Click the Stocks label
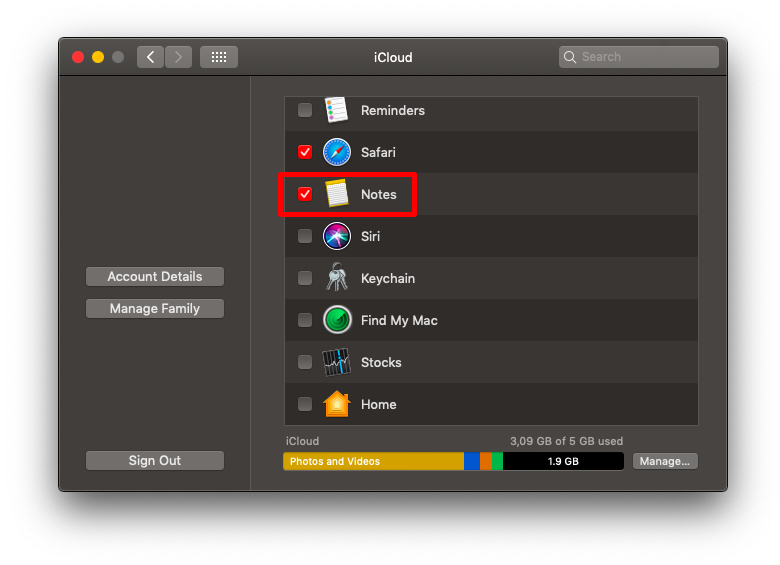Image resolution: width=780 pixels, height=565 pixels. [x=381, y=362]
